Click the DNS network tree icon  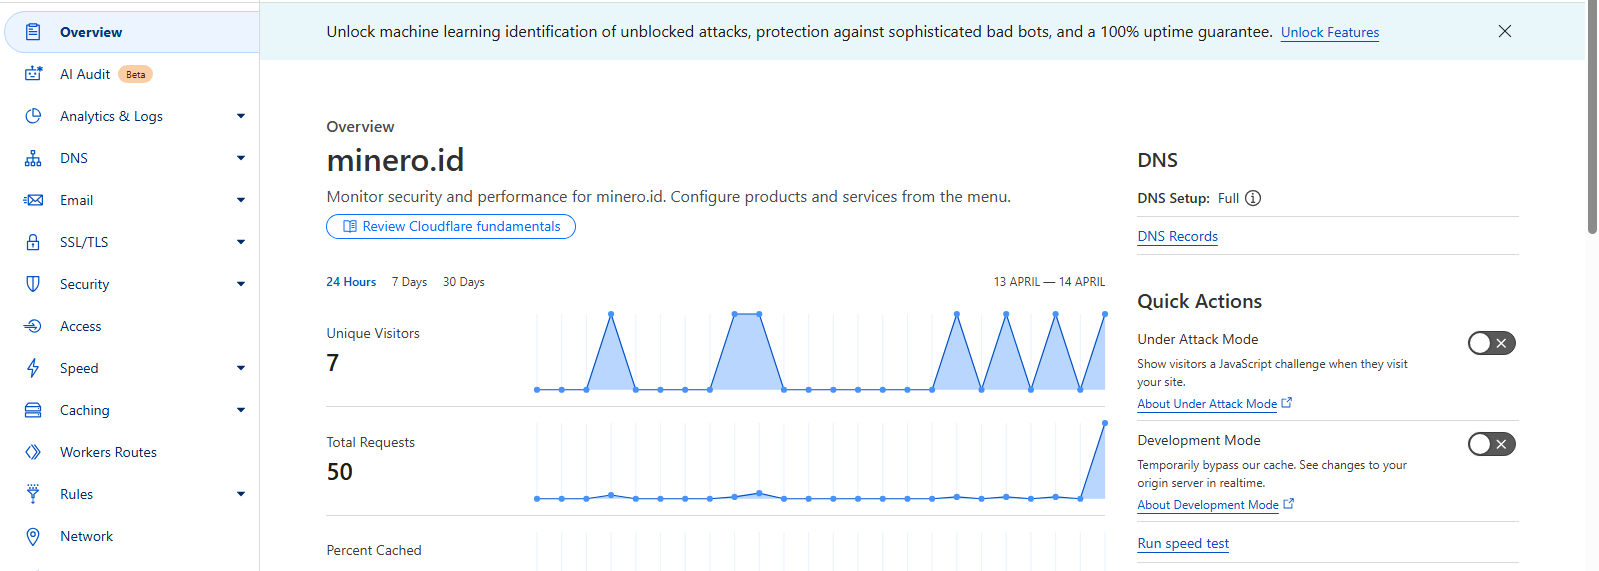tap(33, 158)
